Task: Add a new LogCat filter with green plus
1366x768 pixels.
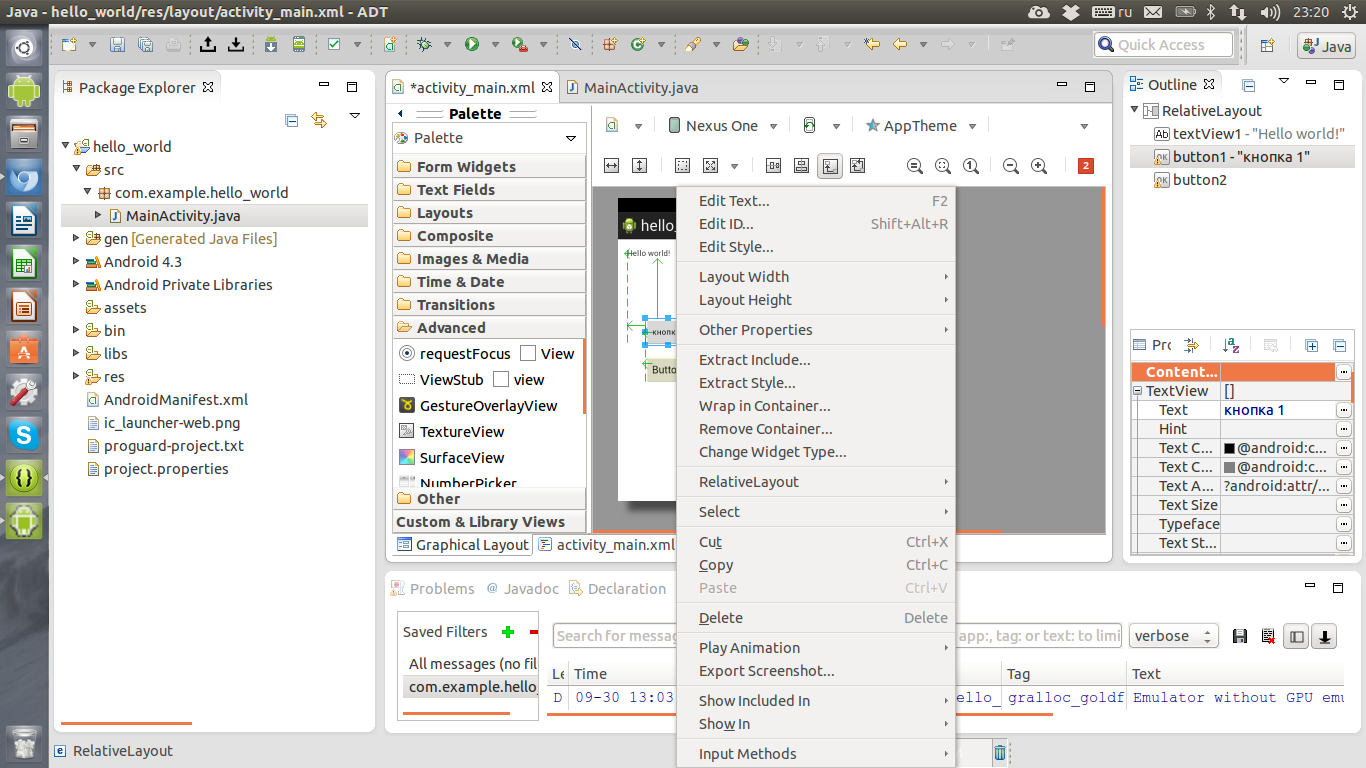Action: [508, 632]
